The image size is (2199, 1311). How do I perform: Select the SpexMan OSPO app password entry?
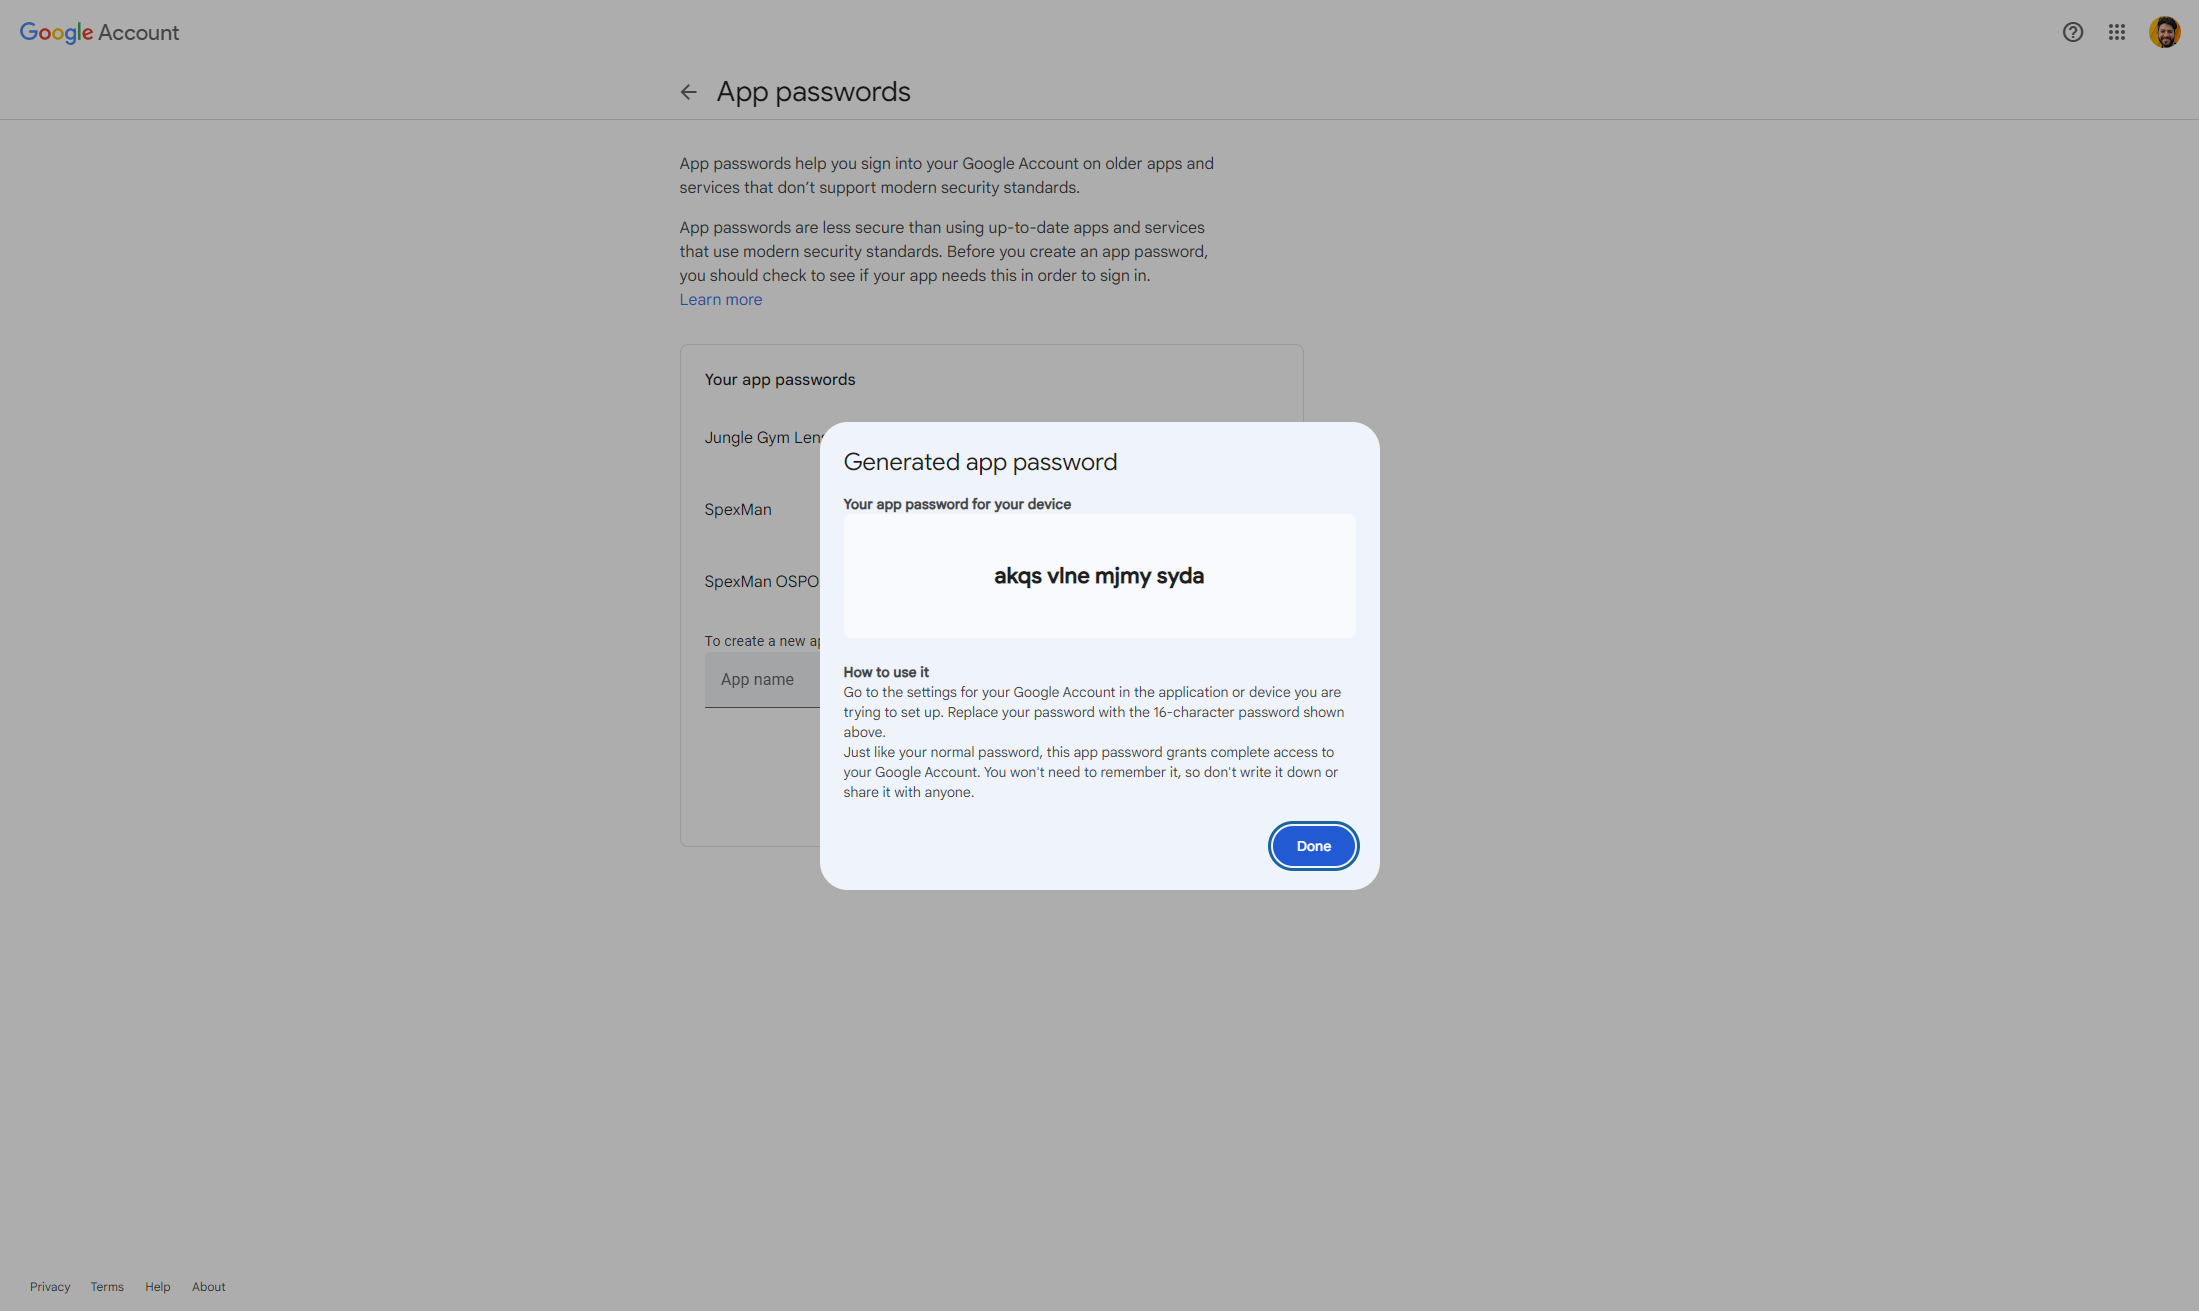[x=761, y=581]
